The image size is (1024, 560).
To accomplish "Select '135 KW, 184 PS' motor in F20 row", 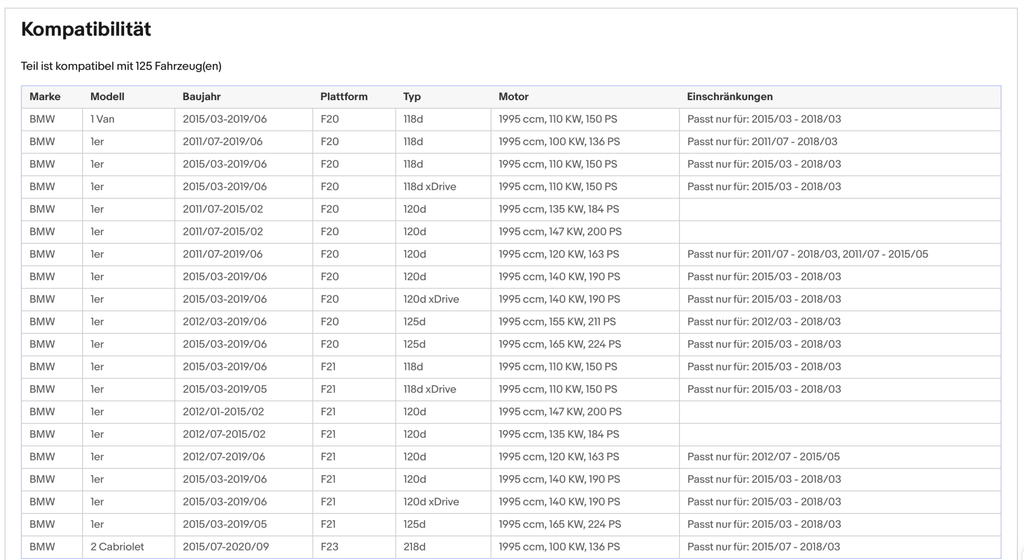I will pyautogui.click(x=558, y=209).
